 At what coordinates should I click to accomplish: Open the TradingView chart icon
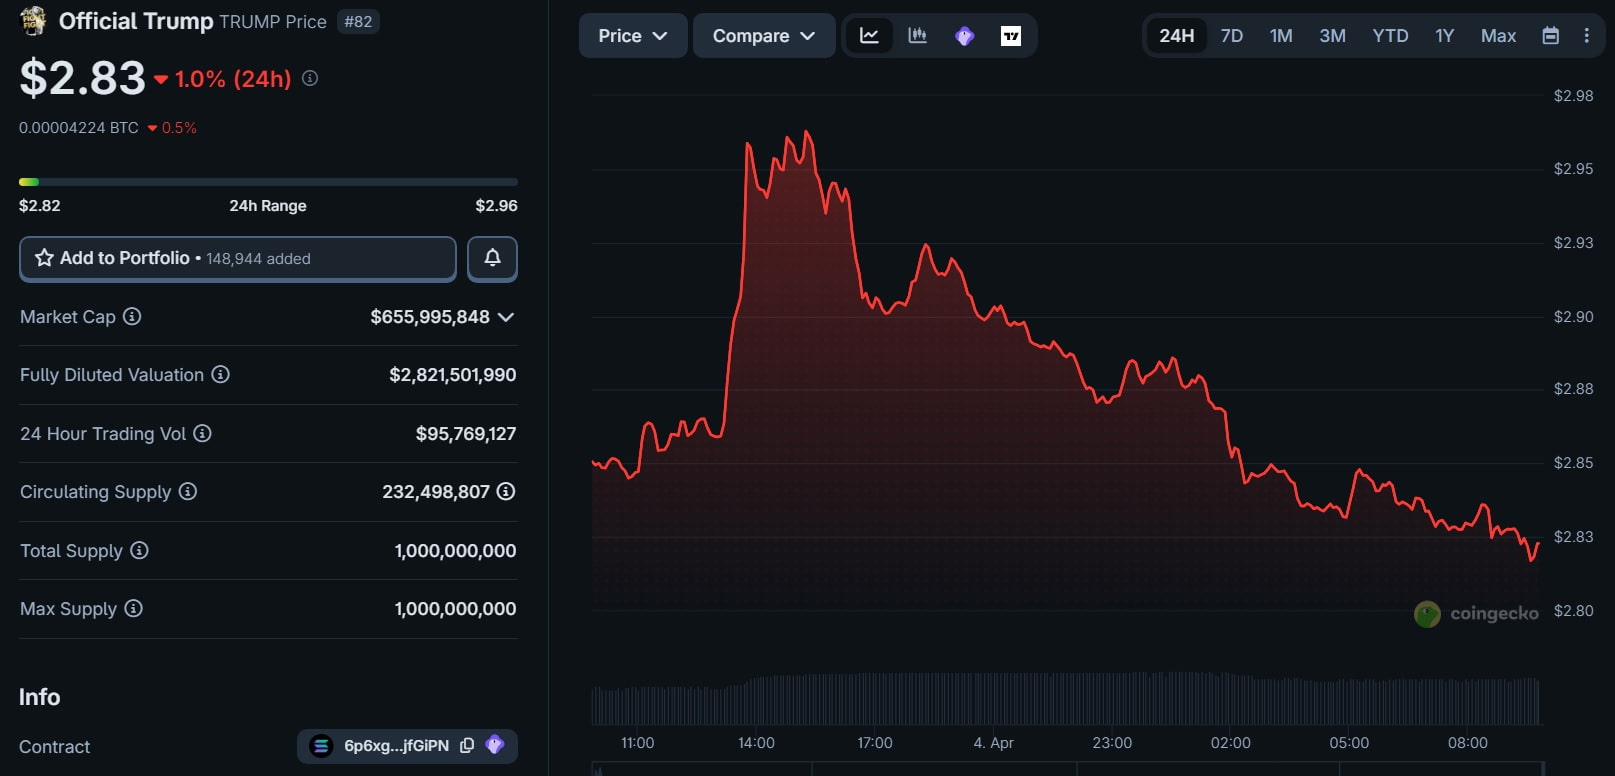click(1011, 36)
